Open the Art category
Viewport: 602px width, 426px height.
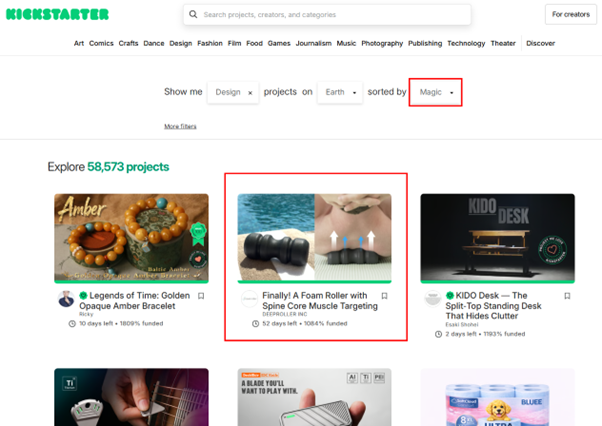click(79, 43)
